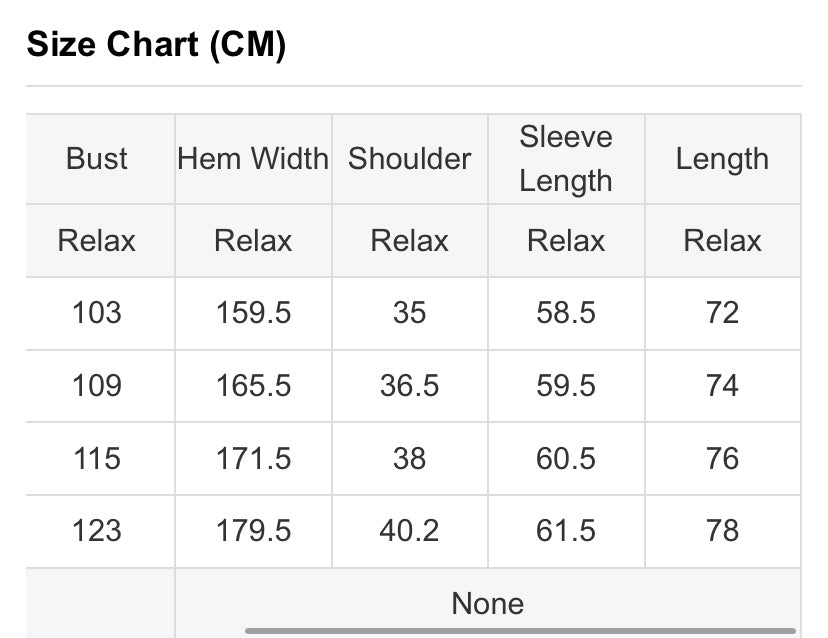Click the Shoulder column header
This screenshot has height=638, width=828.
pos(410,159)
